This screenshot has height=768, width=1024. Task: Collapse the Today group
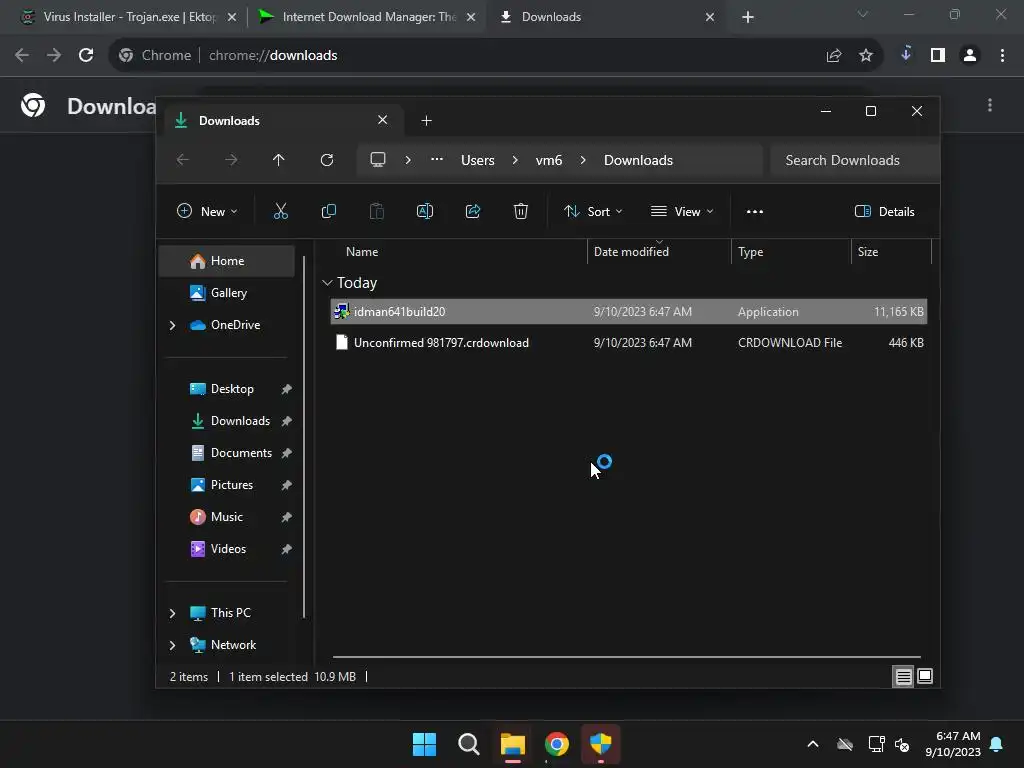coord(327,283)
